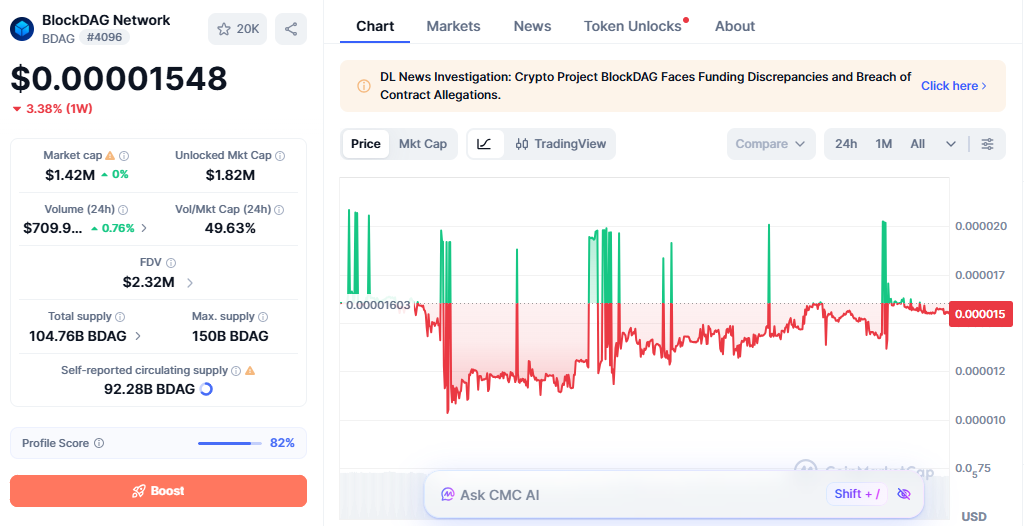Click the CMC AI sparkle icon

pos(447,495)
